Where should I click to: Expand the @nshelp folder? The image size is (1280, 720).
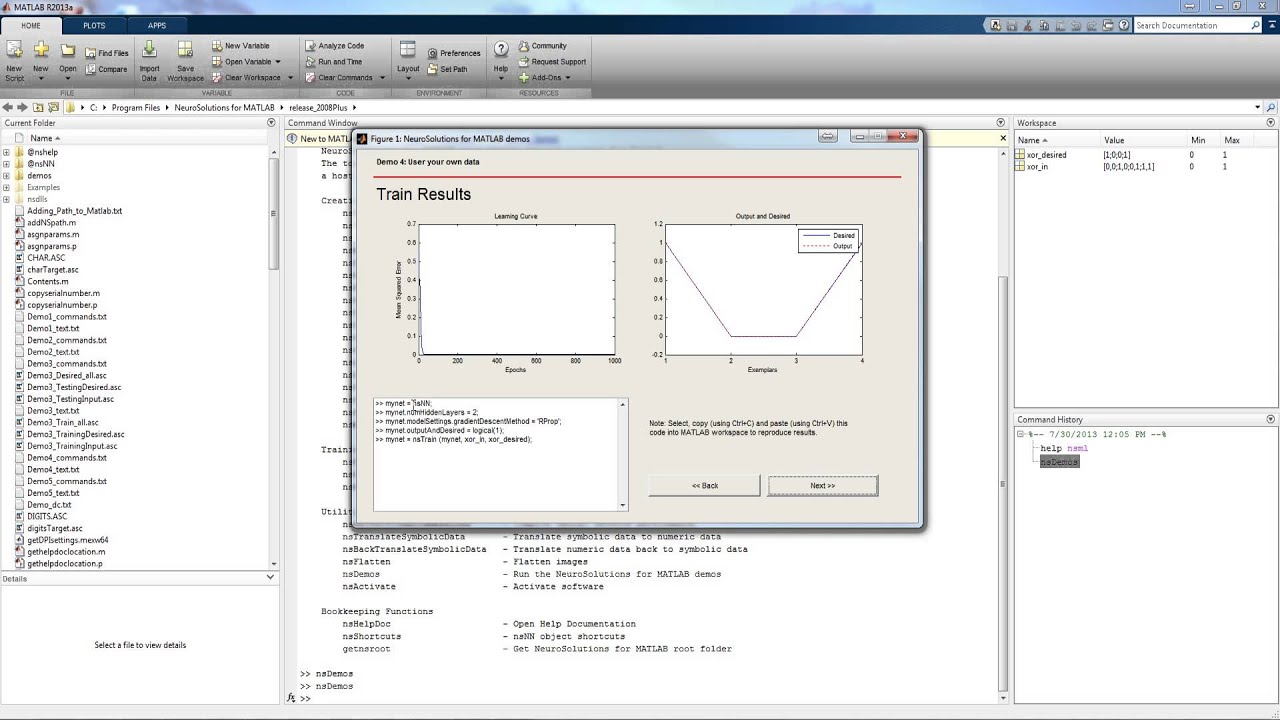pyautogui.click(x=6, y=152)
